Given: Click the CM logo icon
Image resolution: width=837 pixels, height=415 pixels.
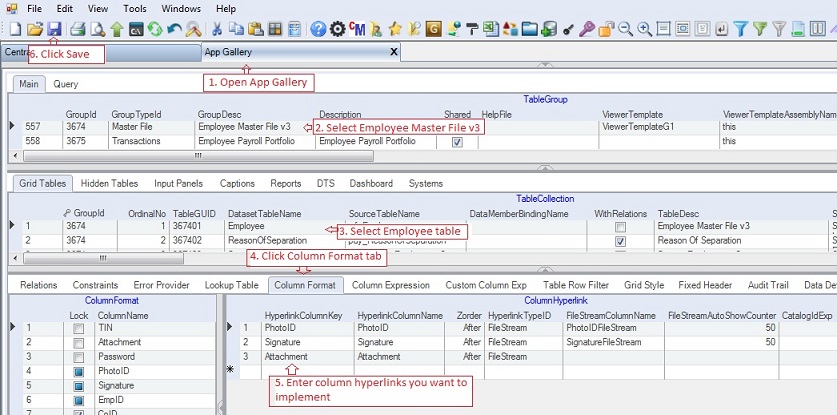Looking at the screenshot, I should (357, 29).
